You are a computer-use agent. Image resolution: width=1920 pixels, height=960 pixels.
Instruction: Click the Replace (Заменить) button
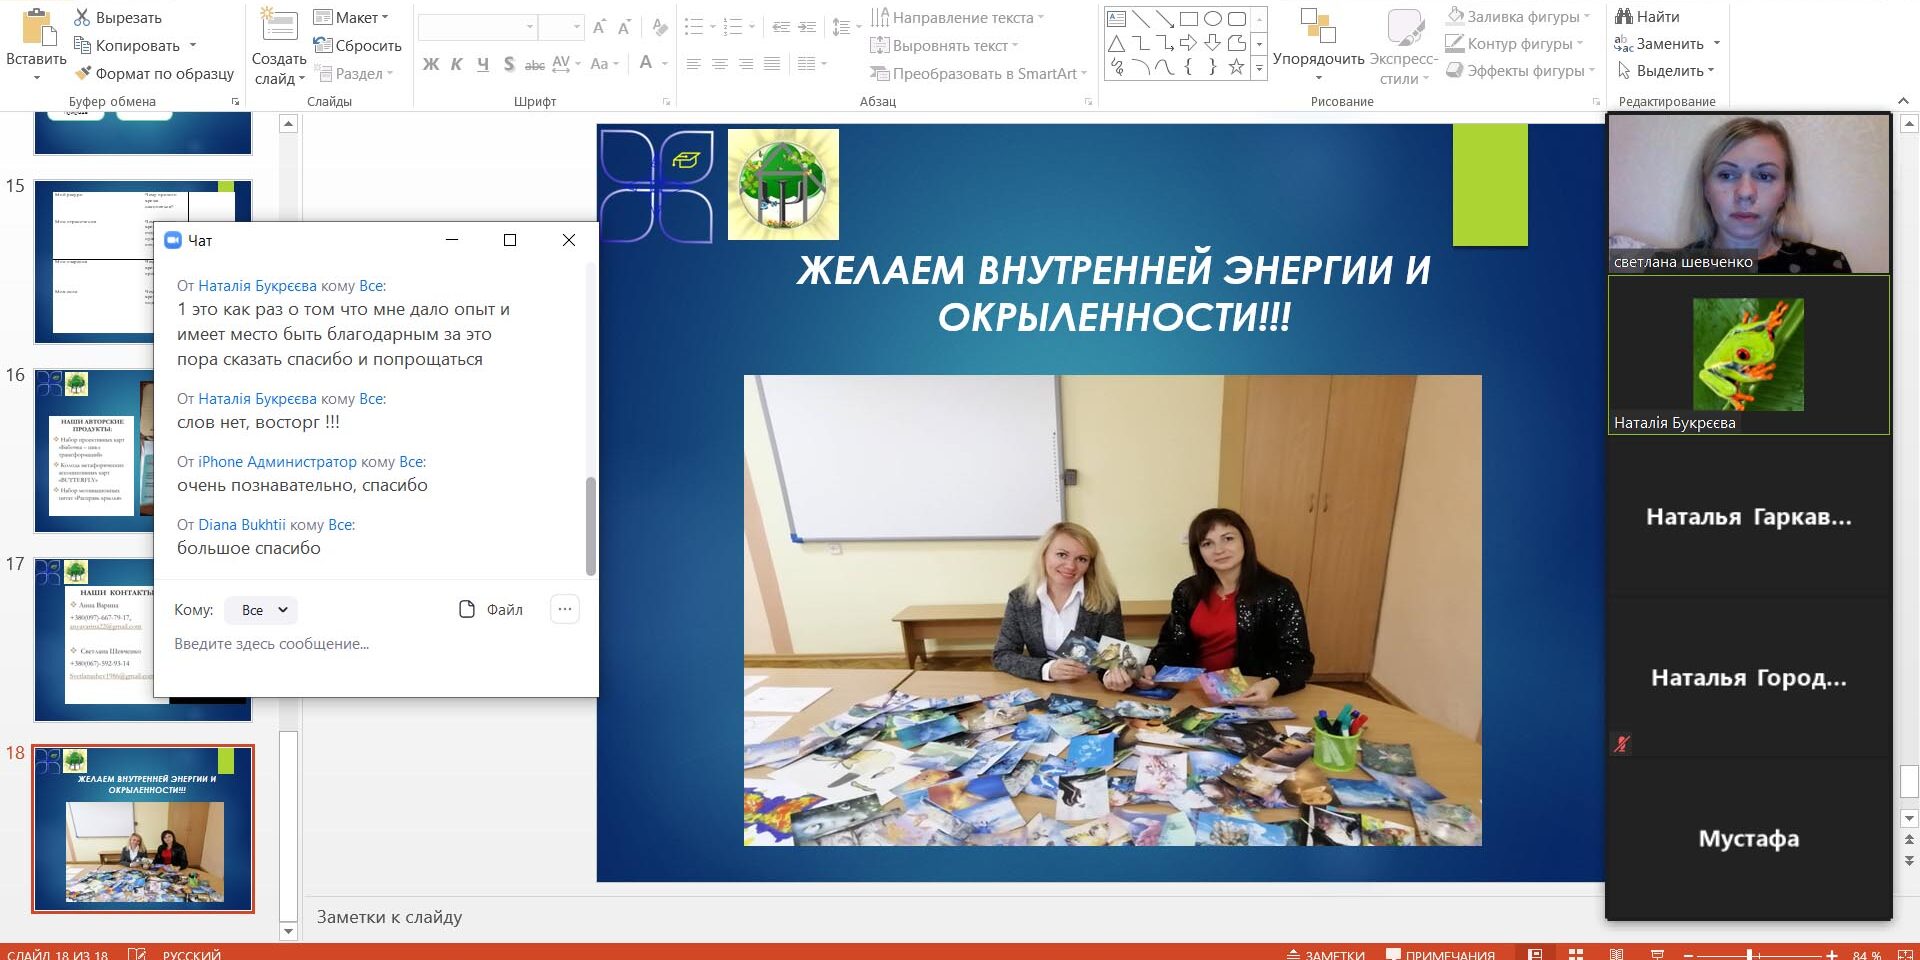tap(1668, 44)
